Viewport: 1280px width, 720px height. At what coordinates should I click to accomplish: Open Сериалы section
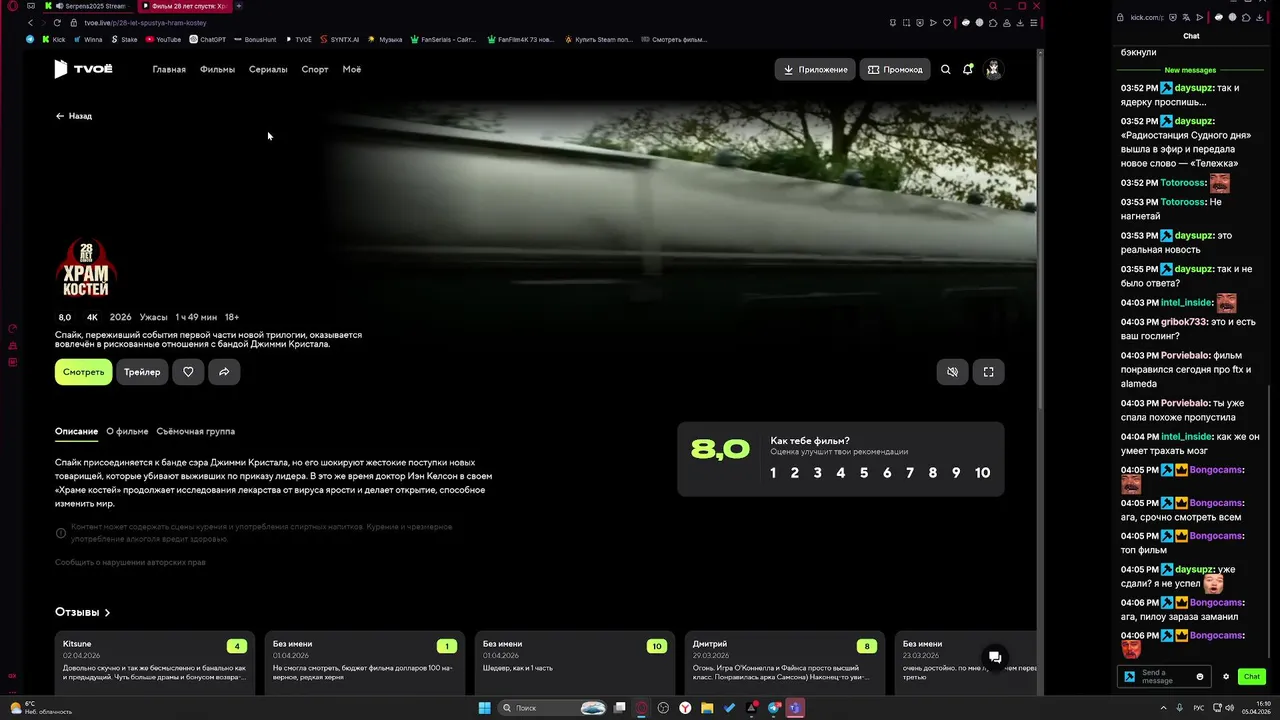268,69
